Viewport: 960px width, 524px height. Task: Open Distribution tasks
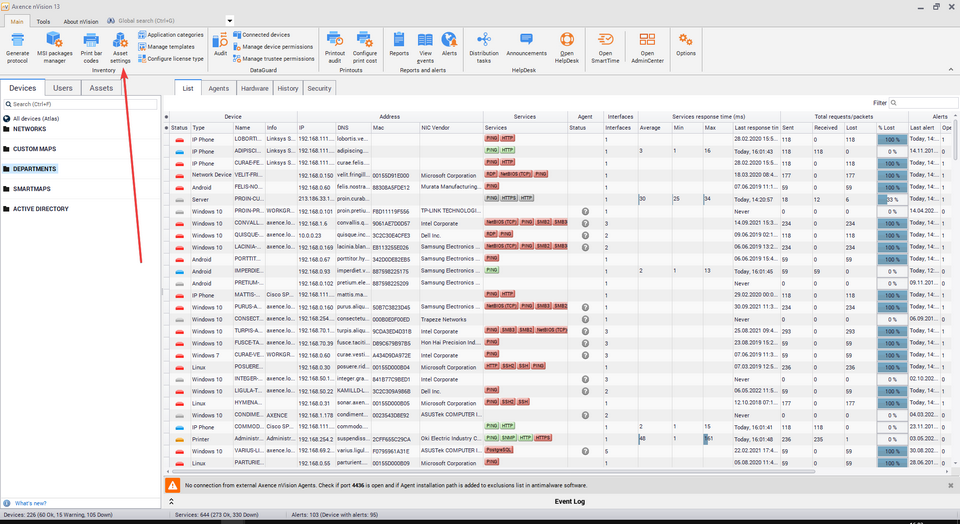click(x=484, y=45)
